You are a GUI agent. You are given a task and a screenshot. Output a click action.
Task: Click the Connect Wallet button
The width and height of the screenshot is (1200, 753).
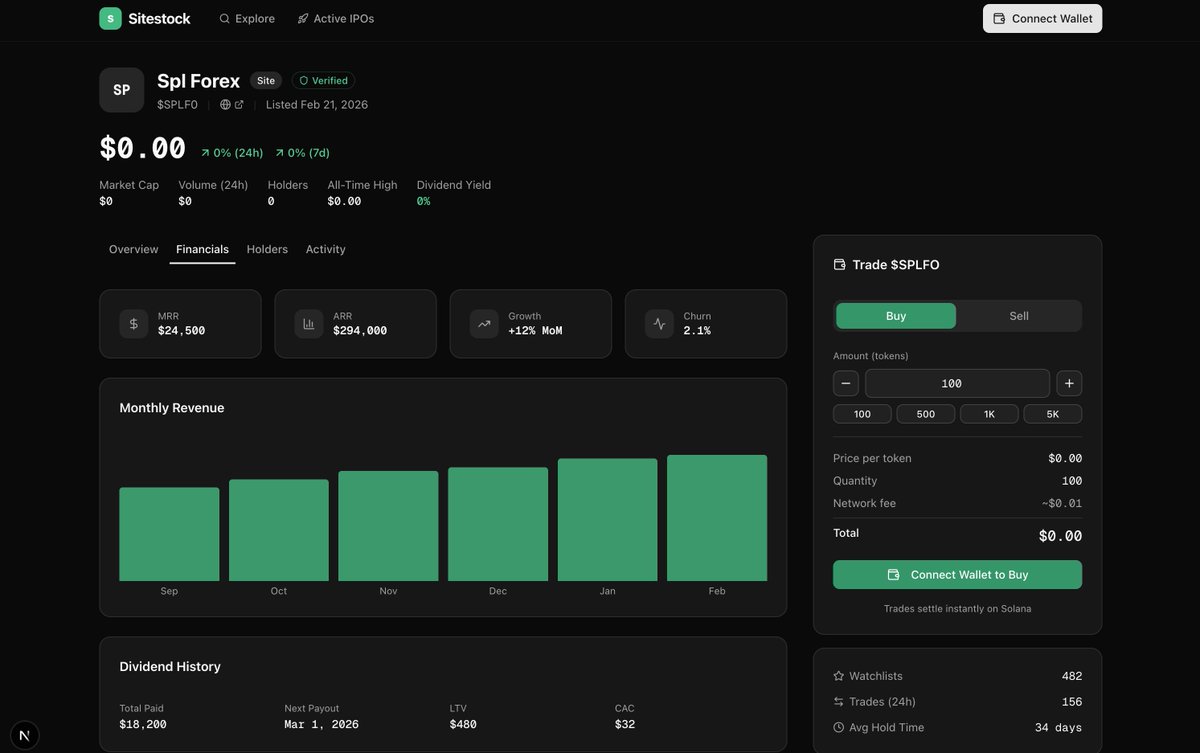click(1042, 19)
